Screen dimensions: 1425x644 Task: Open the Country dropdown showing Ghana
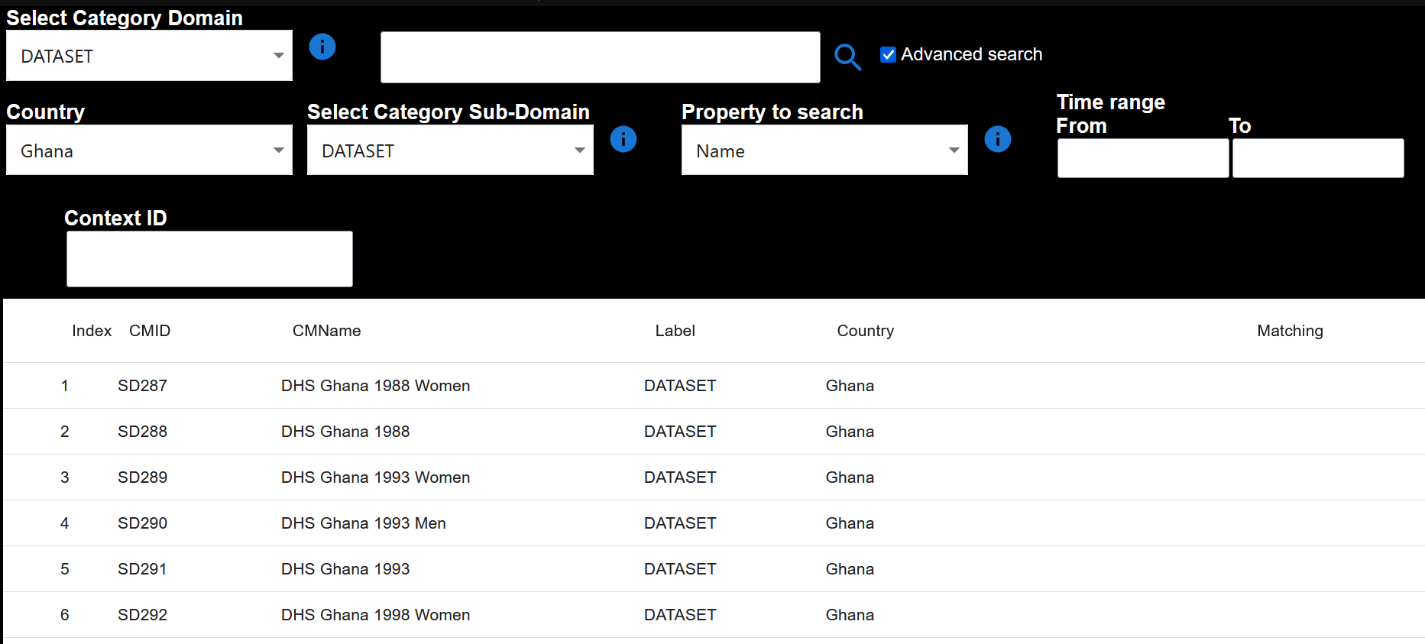pyautogui.click(x=149, y=151)
